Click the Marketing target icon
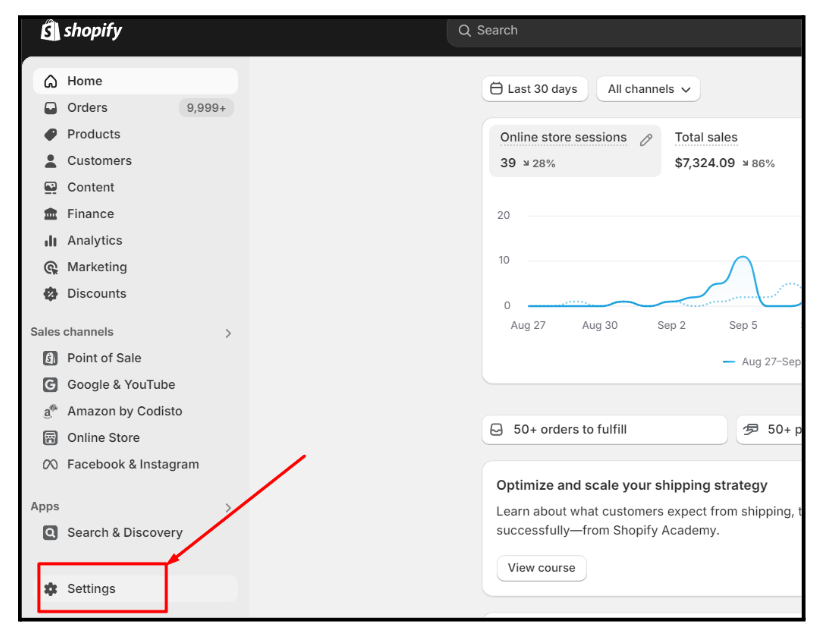Screen dimensions: 826x630 51,267
